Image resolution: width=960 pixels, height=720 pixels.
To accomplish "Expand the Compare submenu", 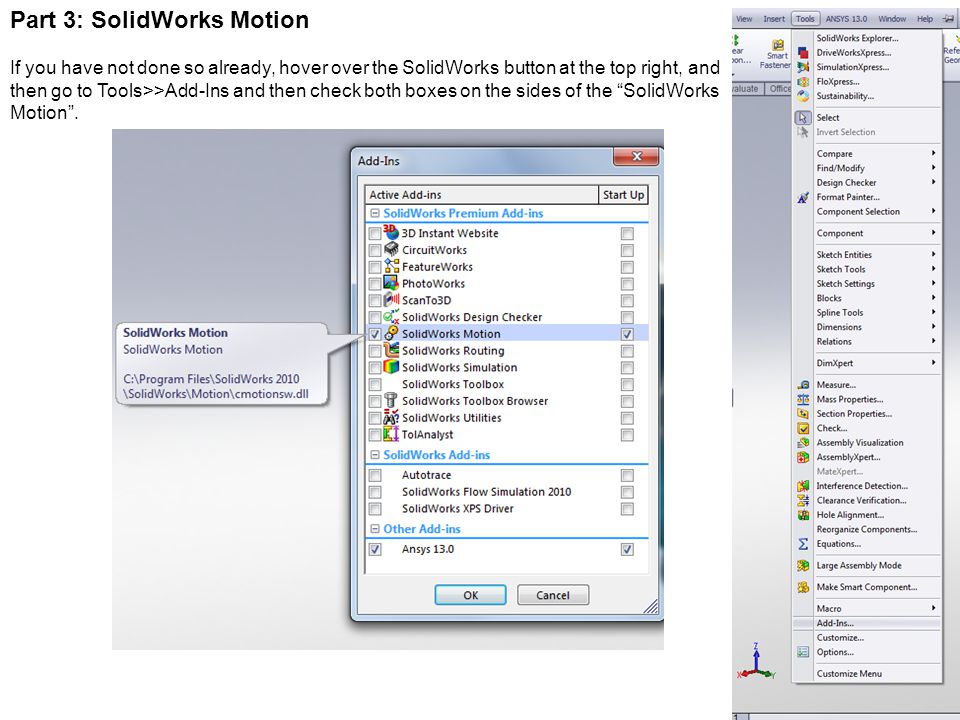I will pyautogui.click(x=867, y=154).
